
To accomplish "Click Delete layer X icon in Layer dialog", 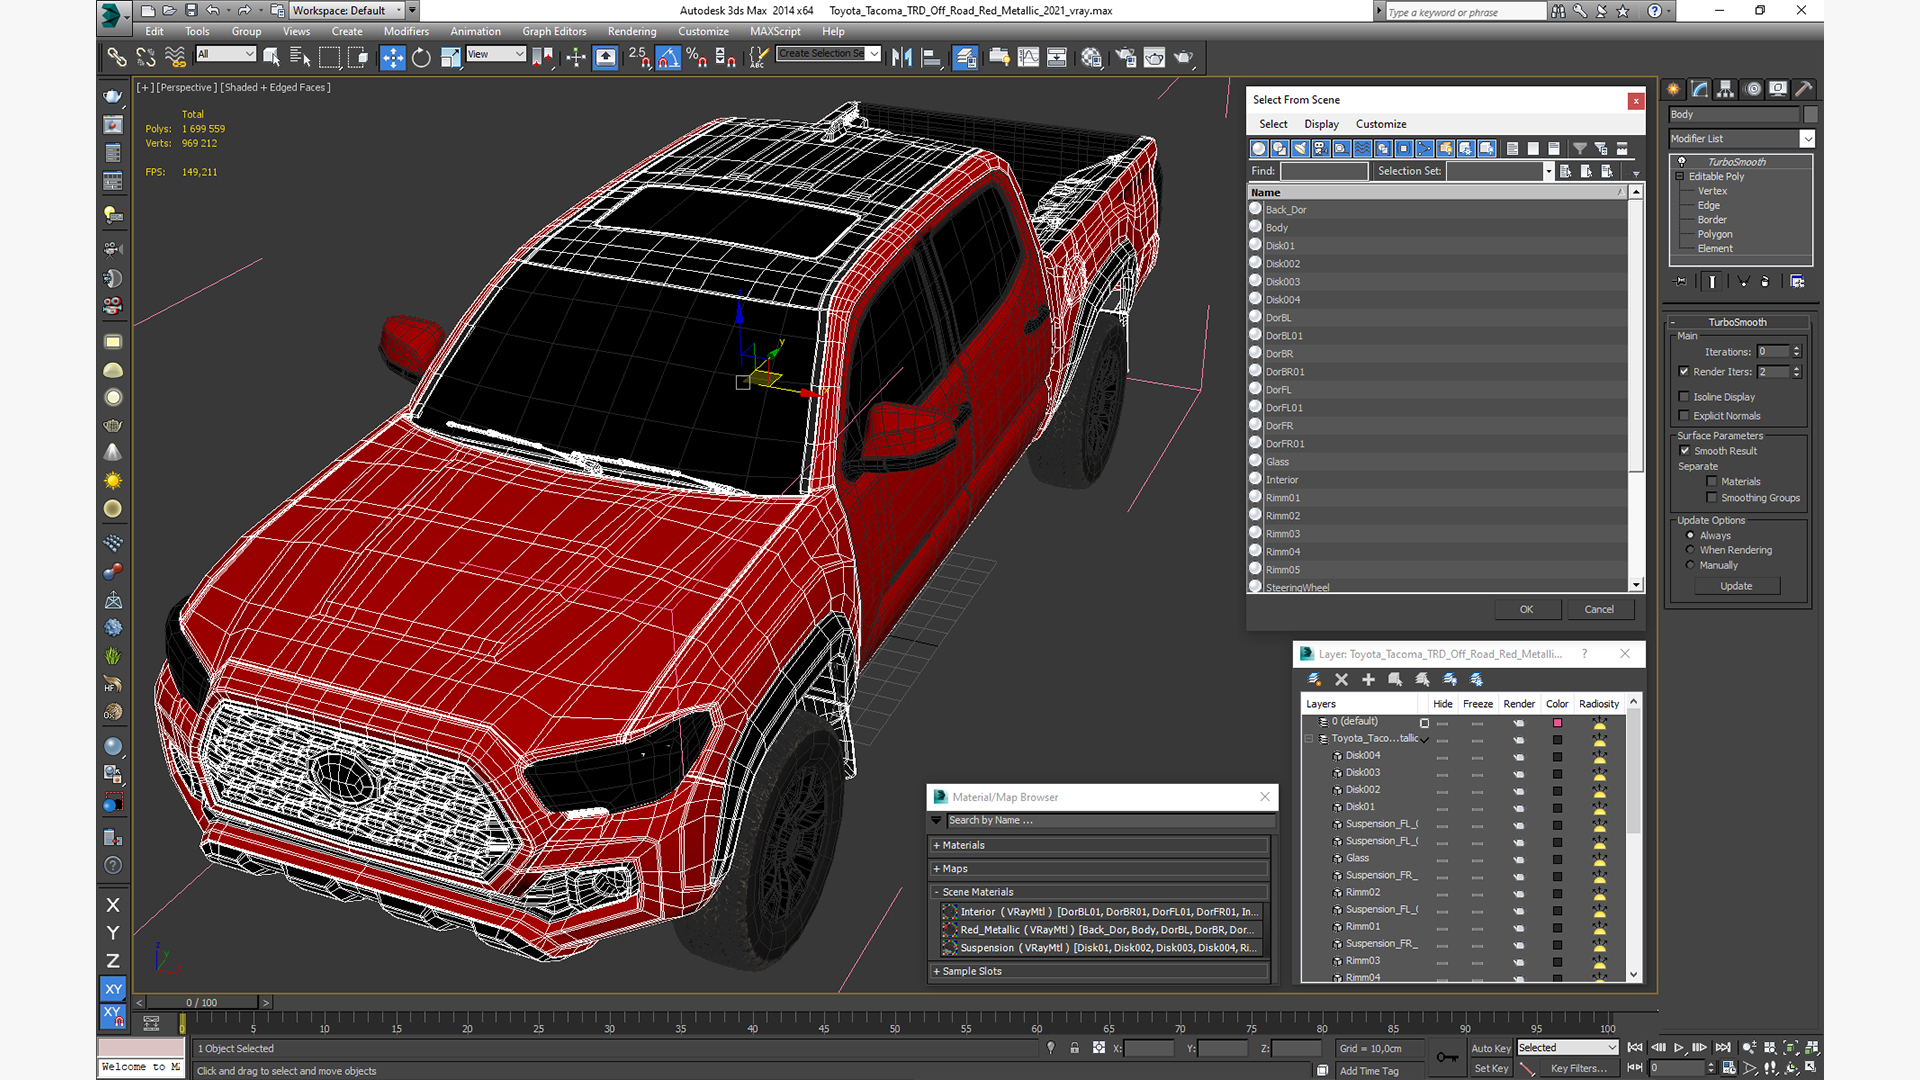I will [1341, 679].
